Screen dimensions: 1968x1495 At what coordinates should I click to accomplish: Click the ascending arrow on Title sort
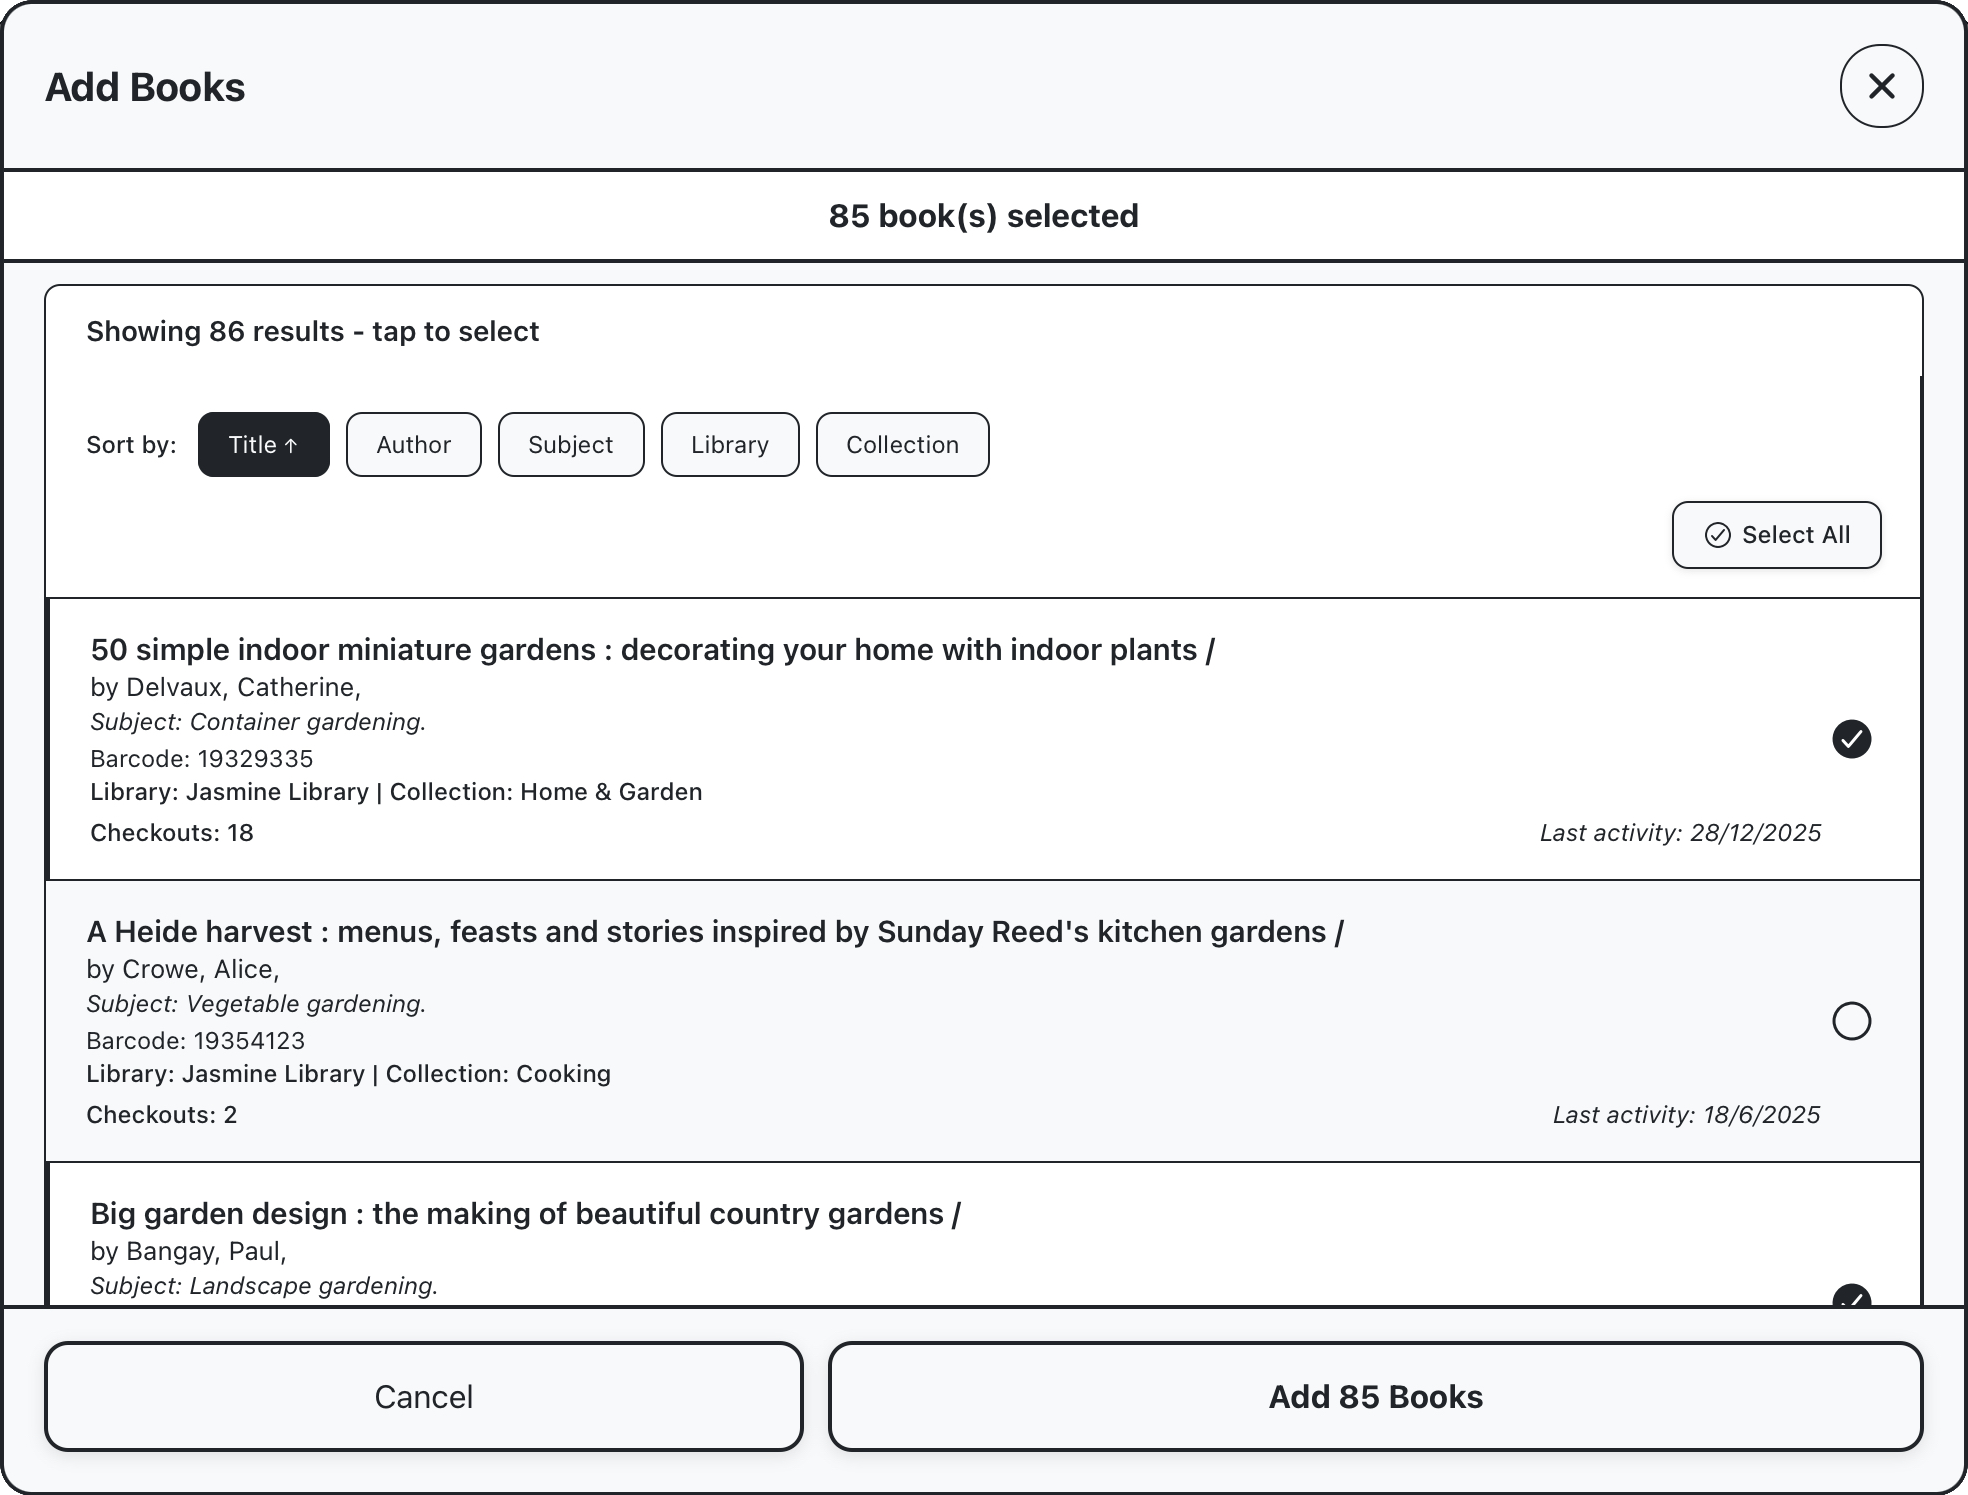pyautogui.click(x=291, y=446)
